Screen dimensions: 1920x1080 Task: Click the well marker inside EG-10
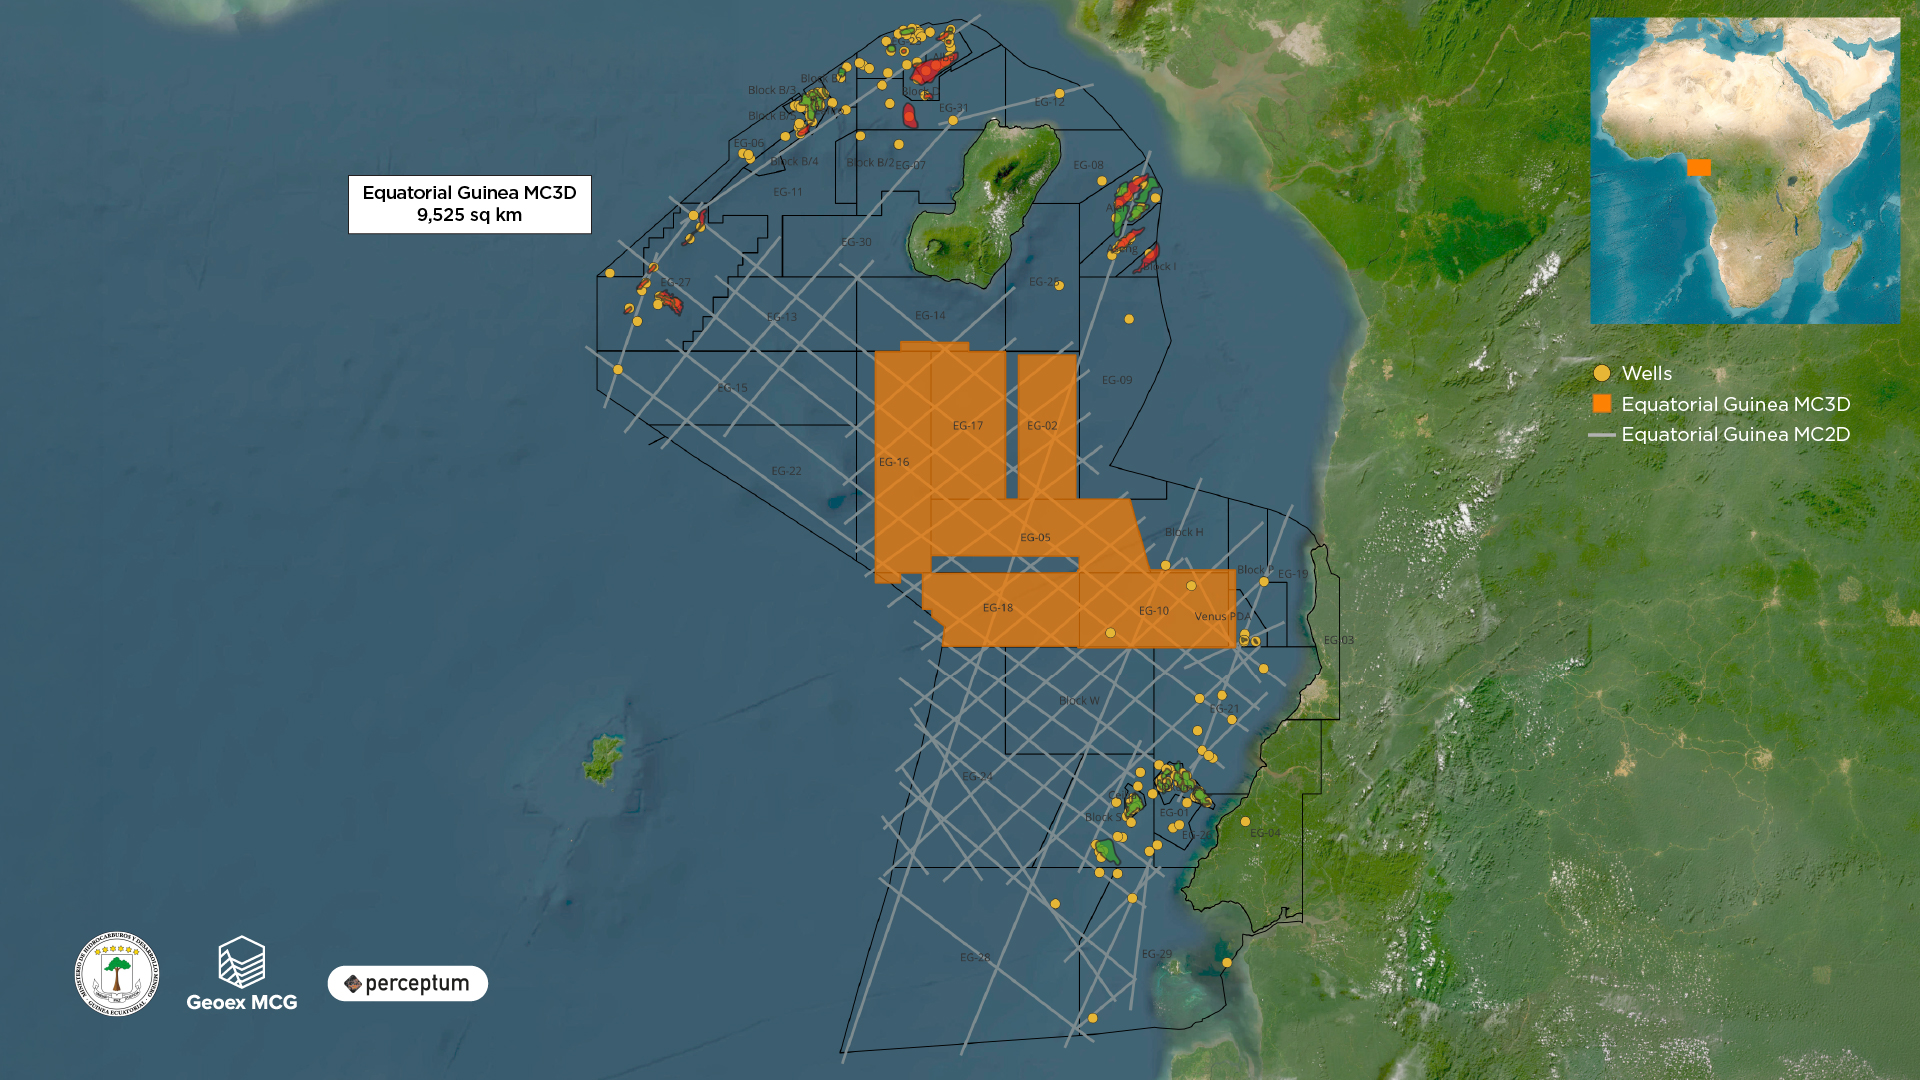[x=1110, y=633]
